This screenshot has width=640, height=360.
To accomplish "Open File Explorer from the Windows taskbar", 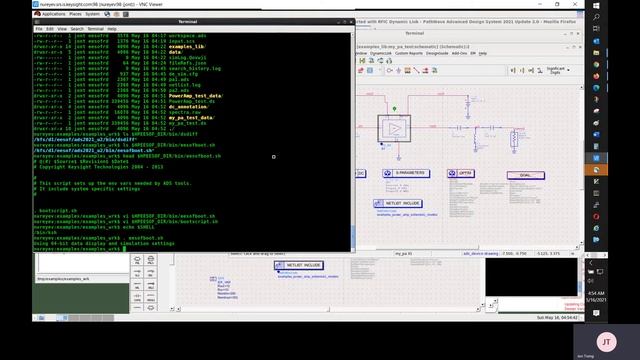I will 596,53.
